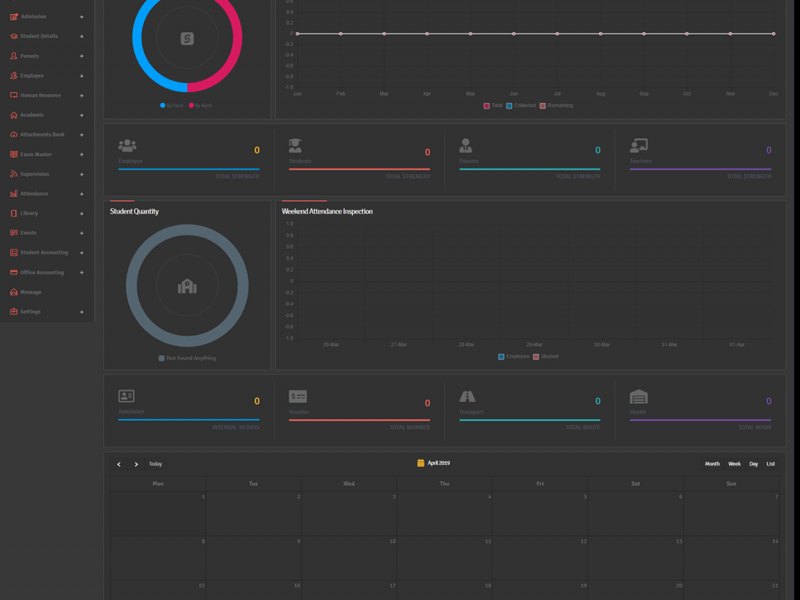Click the gray Student Quantity donut ring
This screenshot has width=800, height=600.
(132, 286)
